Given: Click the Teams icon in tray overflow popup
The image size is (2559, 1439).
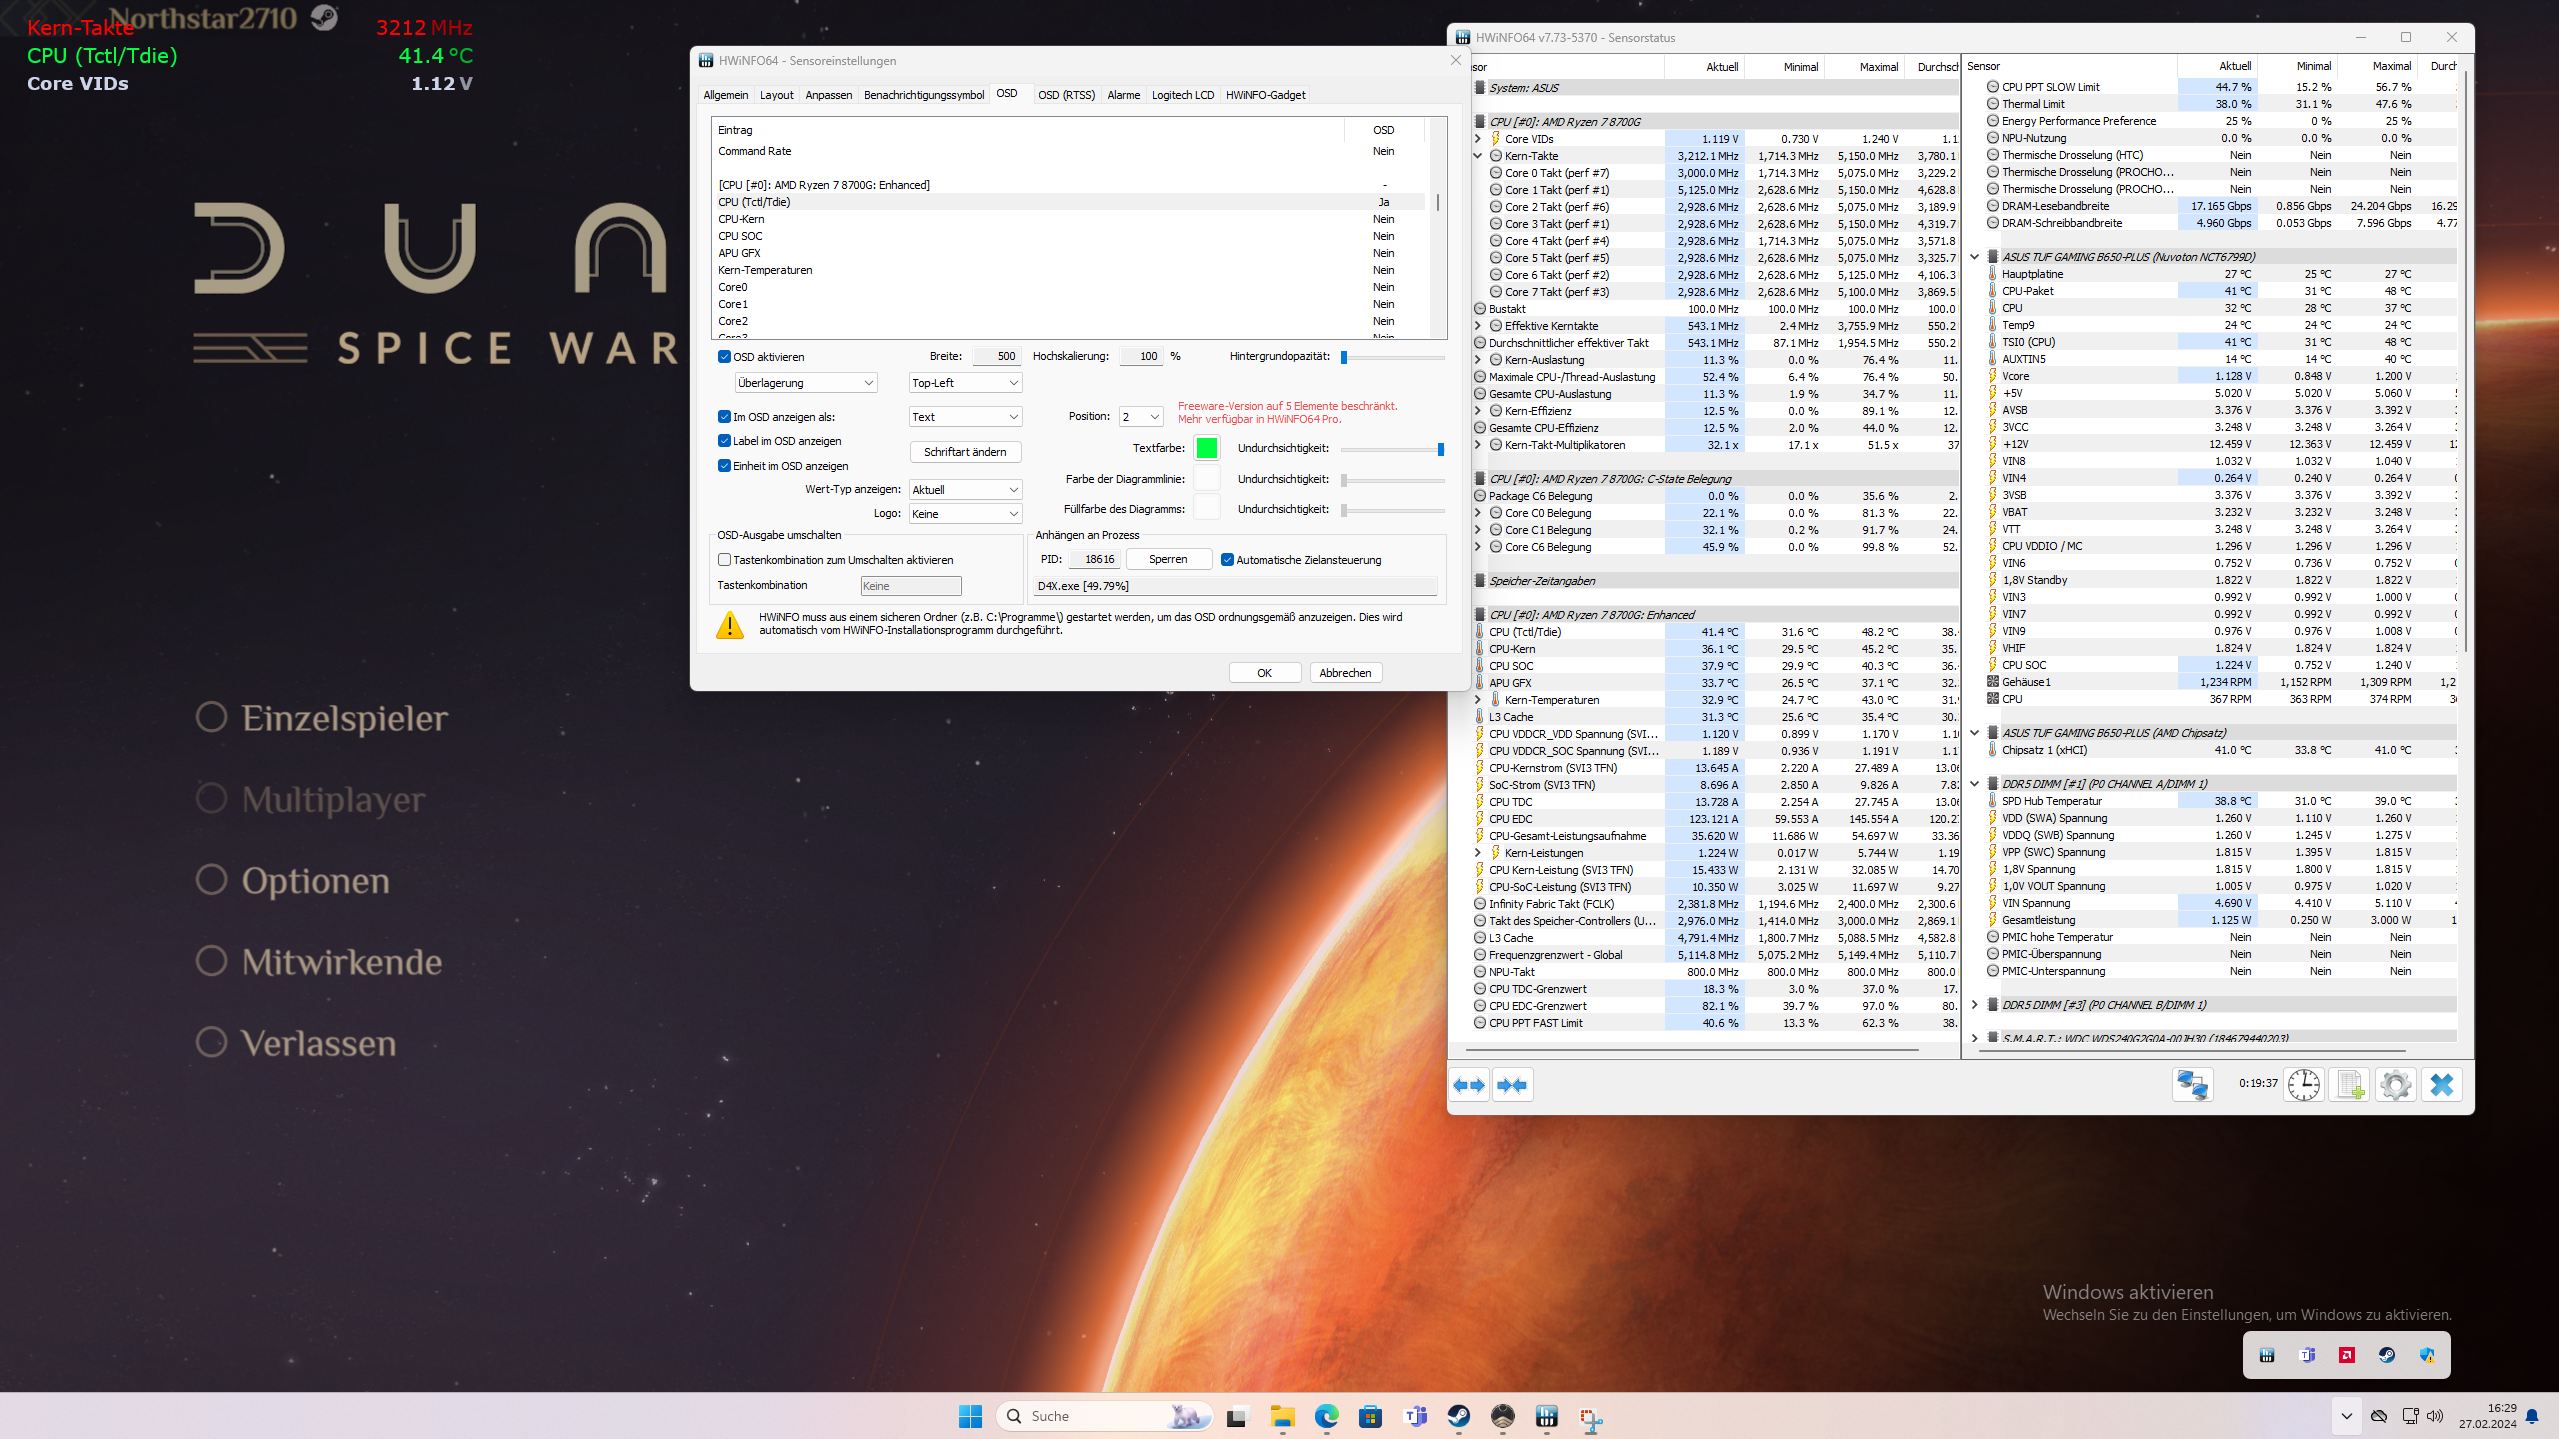Looking at the screenshot, I should [x=2307, y=1355].
